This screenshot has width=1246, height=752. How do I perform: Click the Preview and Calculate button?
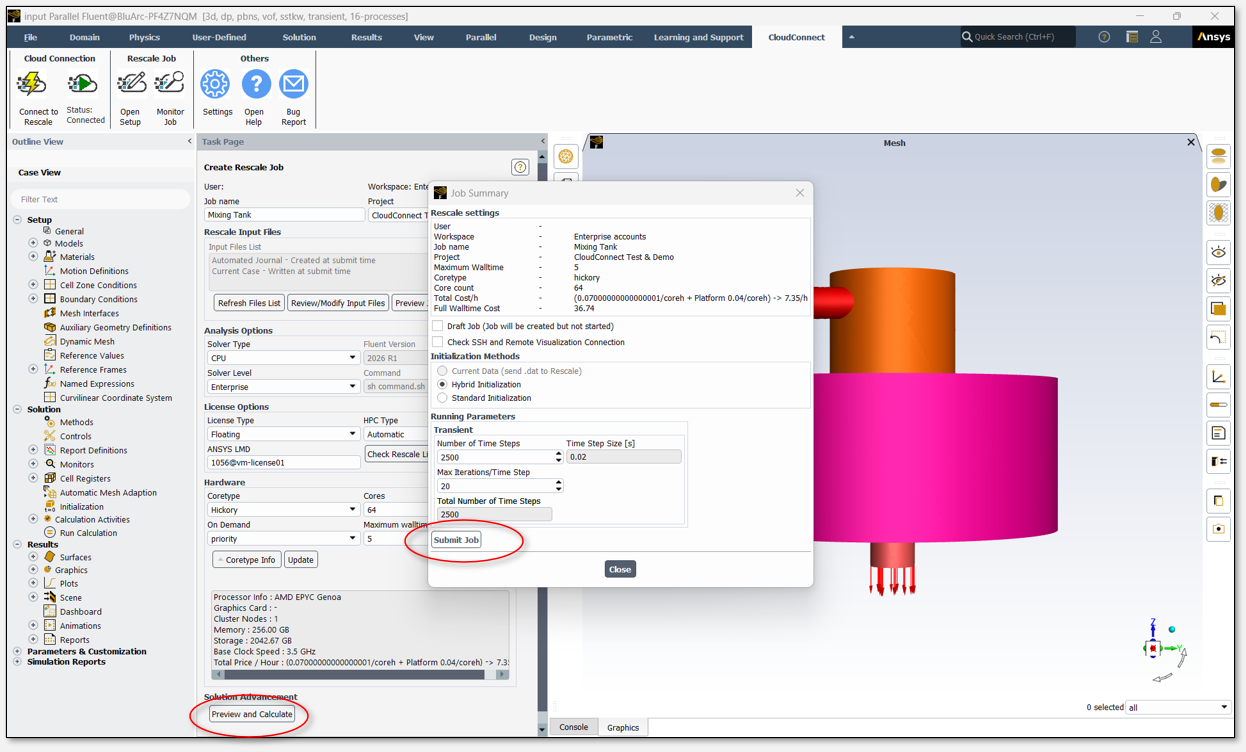(x=251, y=714)
